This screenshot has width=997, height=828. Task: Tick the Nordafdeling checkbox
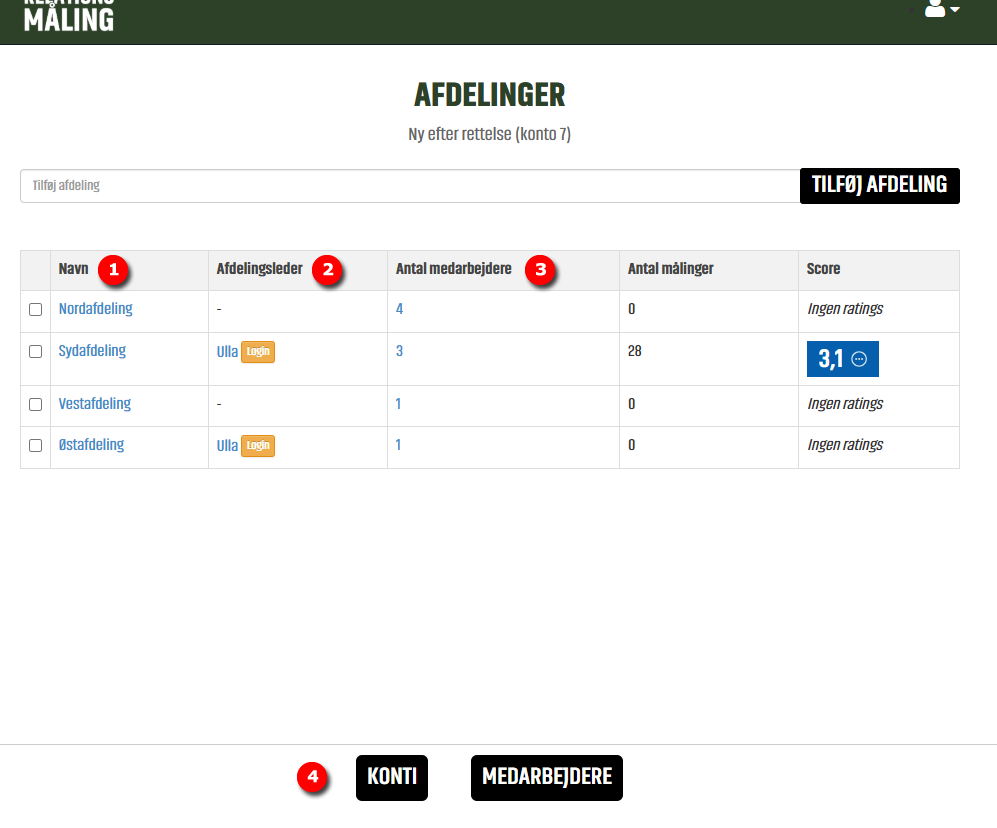coord(36,310)
